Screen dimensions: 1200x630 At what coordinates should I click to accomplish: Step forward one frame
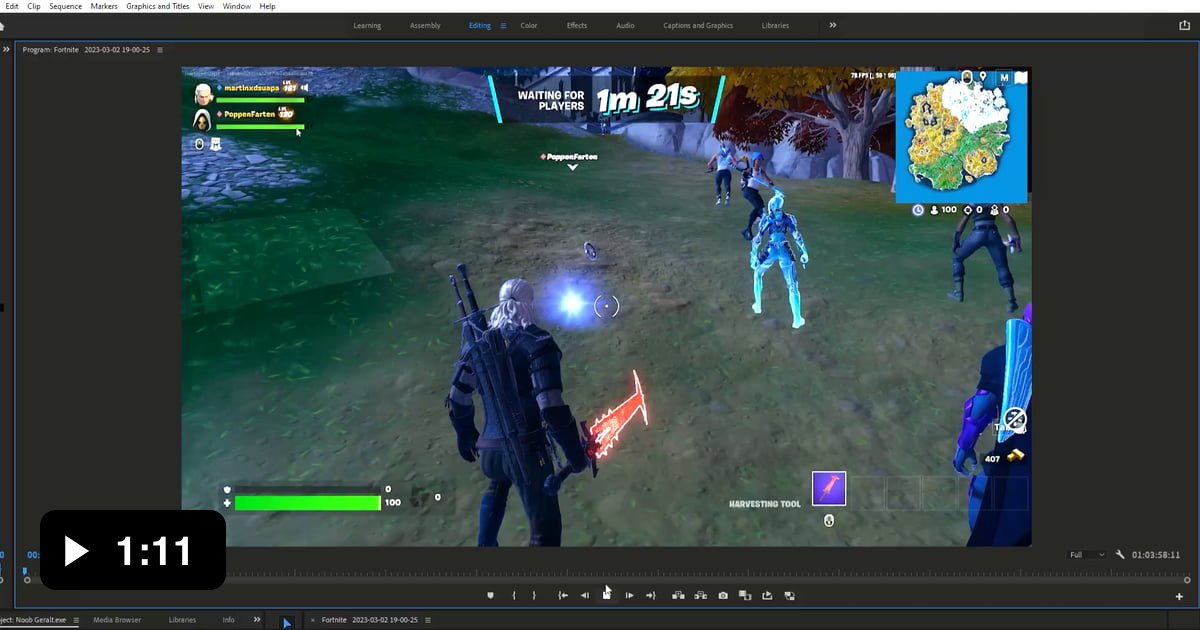click(629, 595)
